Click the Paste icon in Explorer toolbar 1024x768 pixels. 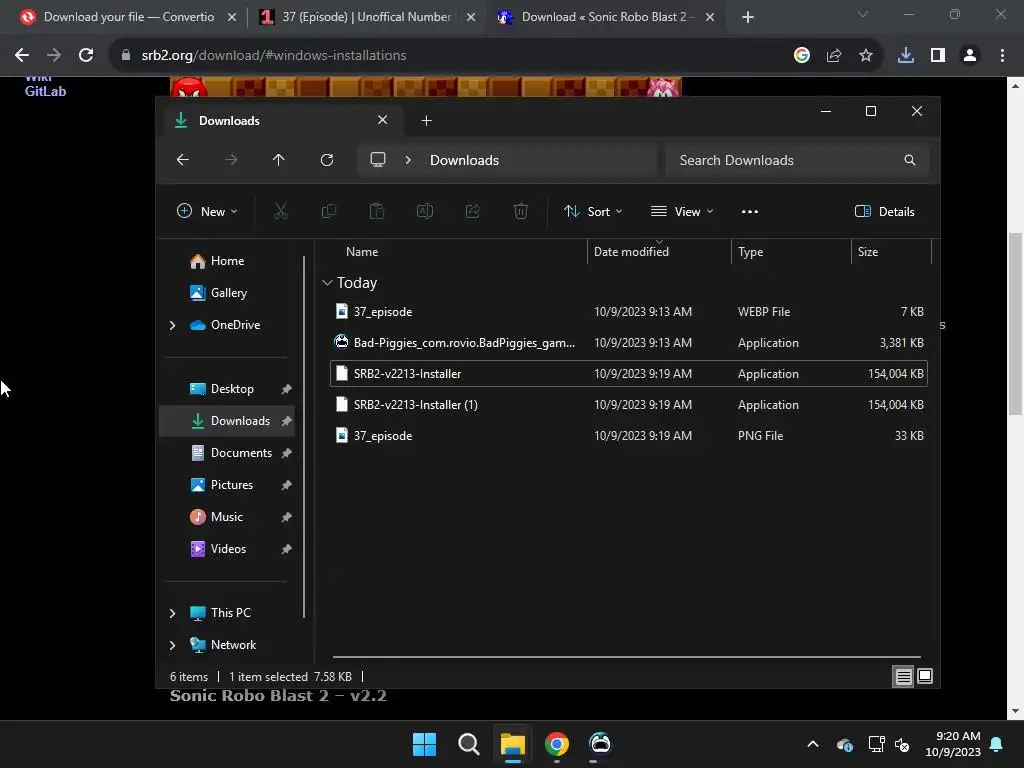[377, 211]
